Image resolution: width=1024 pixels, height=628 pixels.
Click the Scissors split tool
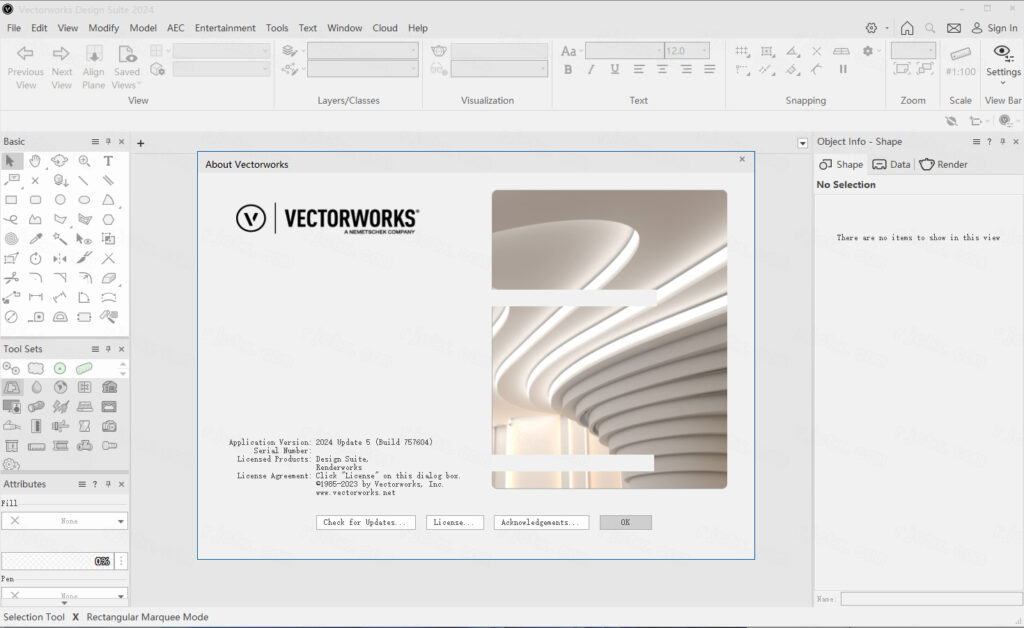(x=11, y=278)
